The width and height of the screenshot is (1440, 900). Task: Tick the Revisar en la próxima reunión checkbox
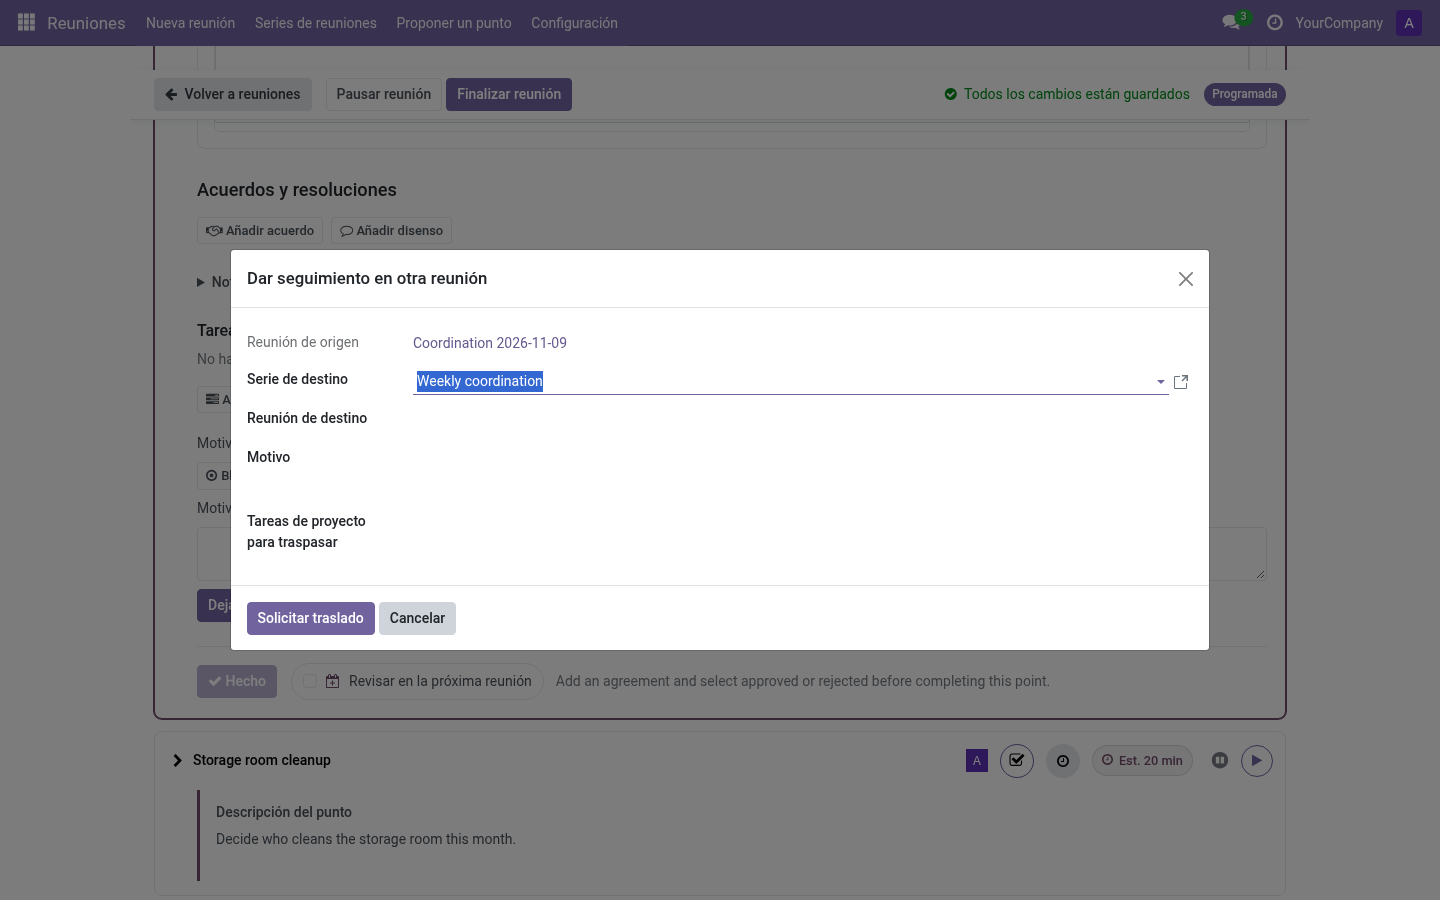(310, 681)
